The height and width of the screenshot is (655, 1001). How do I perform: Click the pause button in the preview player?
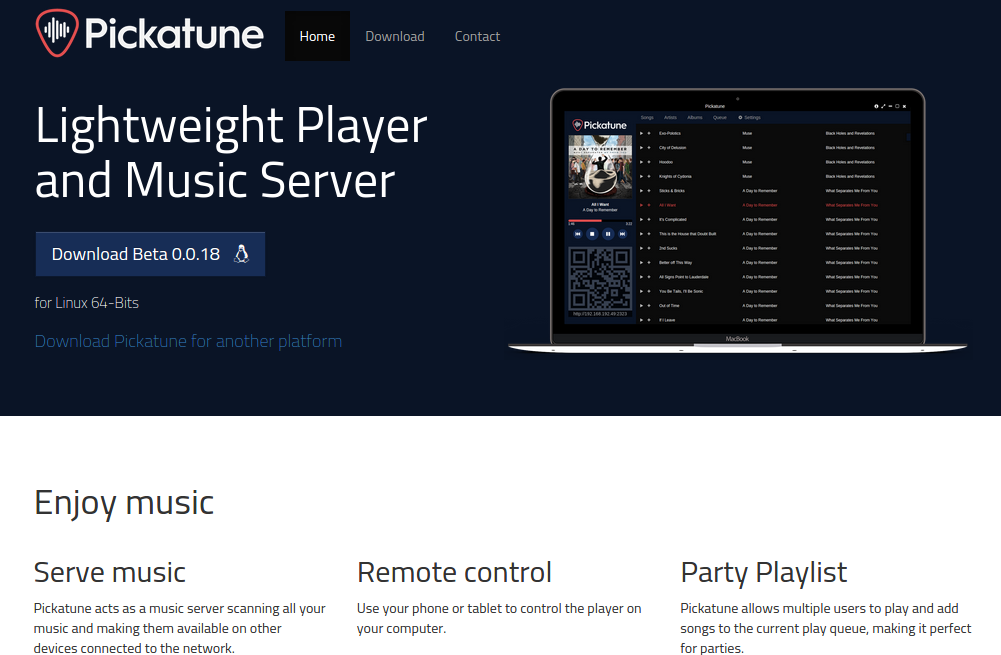click(608, 234)
